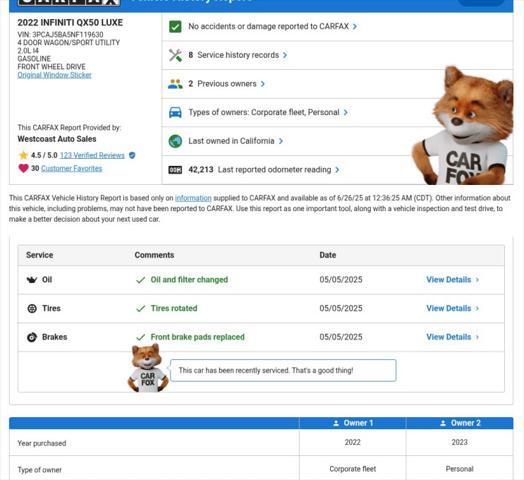View Details for Oil service
This screenshot has width=524, height=480.
pyautogui.click(x=448, y=280)
